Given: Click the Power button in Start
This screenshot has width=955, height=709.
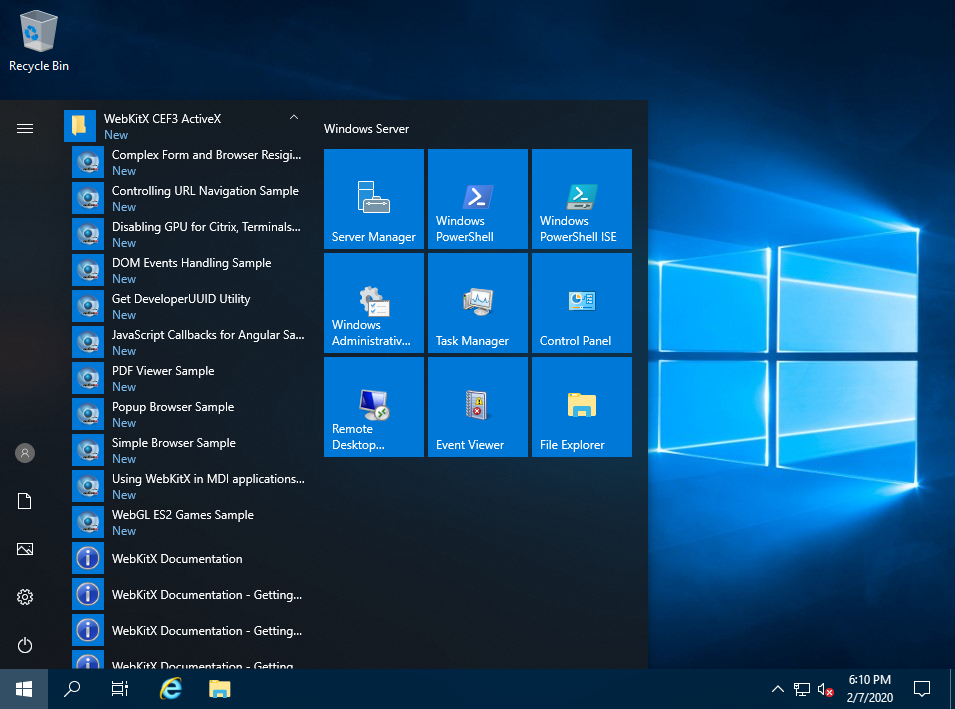Looking at the screenshot, I should pyautogui.click(x=25, y=645).
